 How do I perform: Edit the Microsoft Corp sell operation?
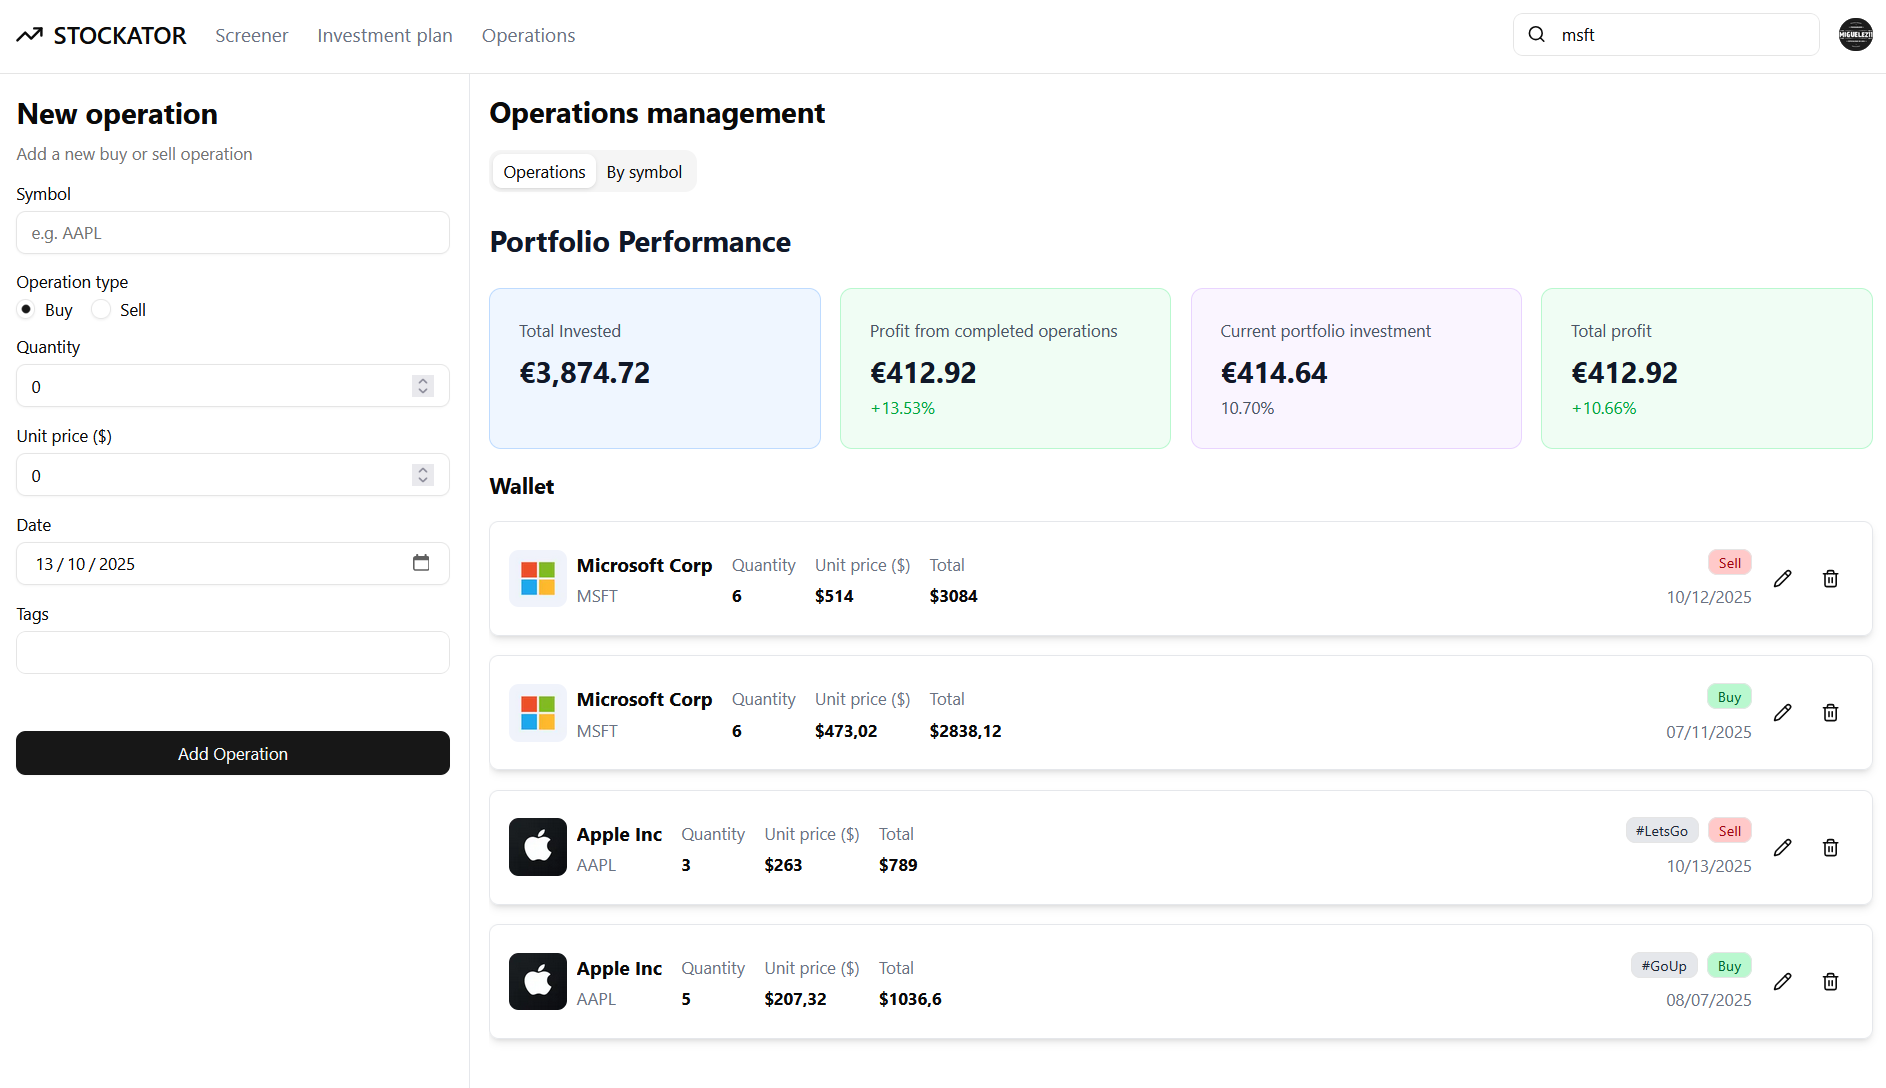[1783, 578]
